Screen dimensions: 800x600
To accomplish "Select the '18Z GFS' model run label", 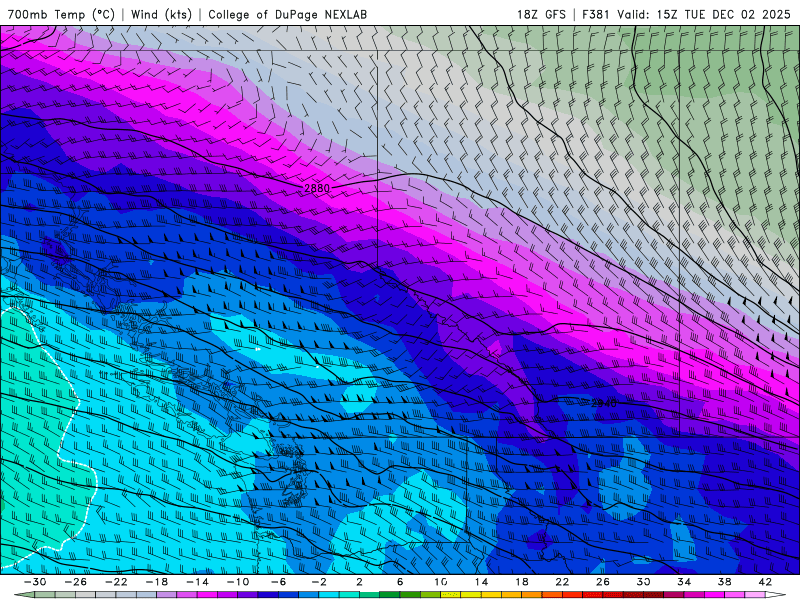I will pos(541,14).
